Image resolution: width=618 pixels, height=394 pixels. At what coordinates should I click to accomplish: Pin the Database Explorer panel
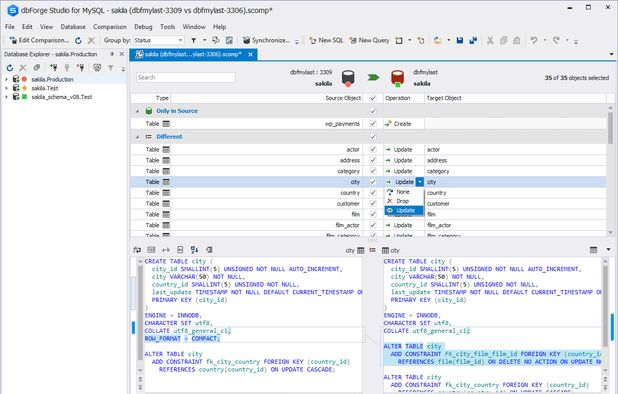click(112, 54)
